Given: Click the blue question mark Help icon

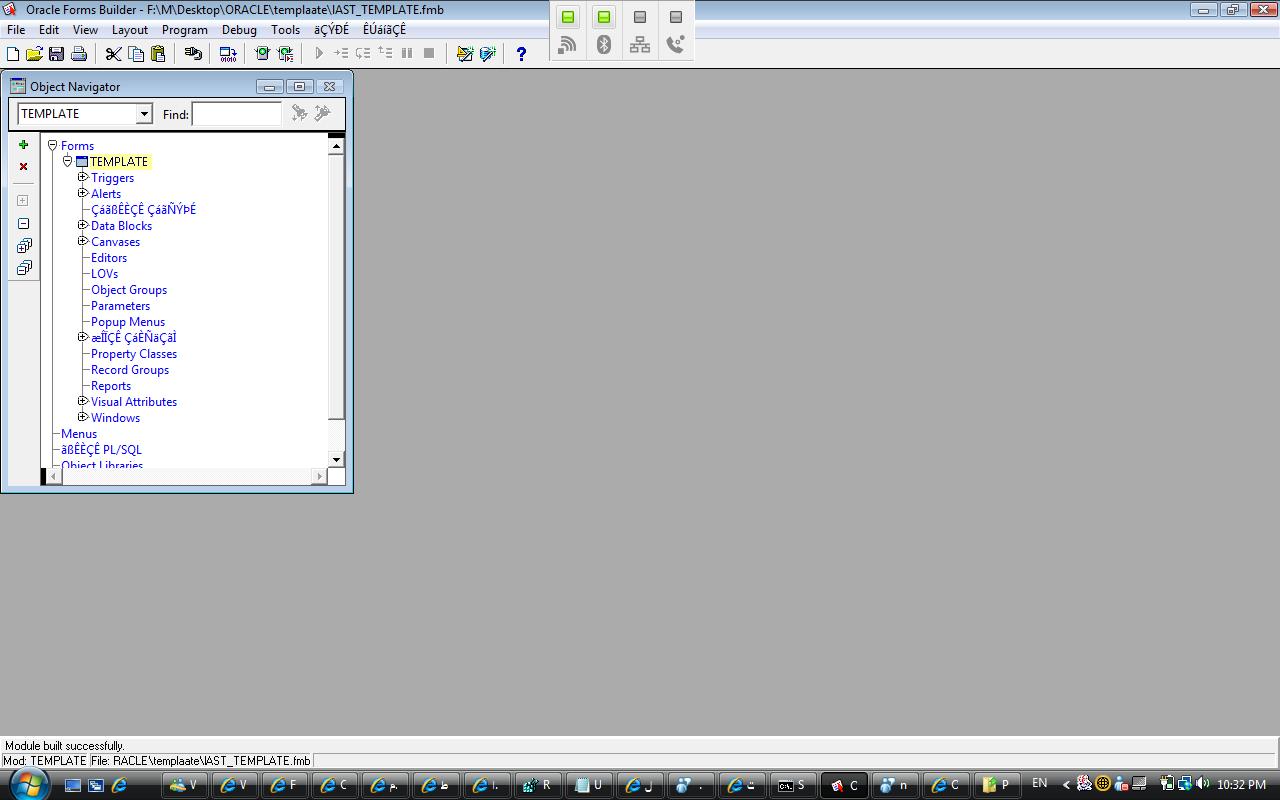Looking at the screenshot, I should point(520,54).
